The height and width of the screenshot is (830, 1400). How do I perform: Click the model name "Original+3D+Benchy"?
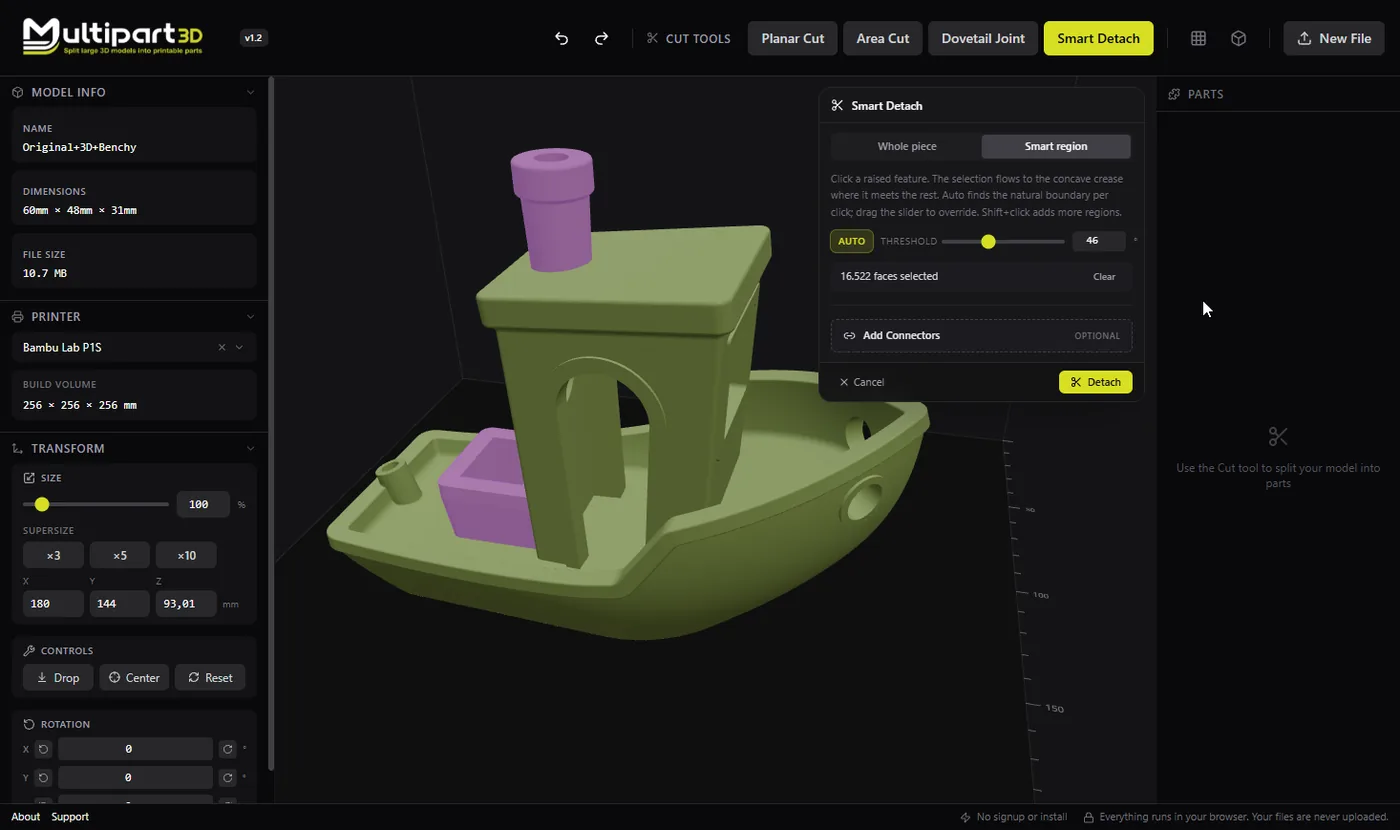pos(80,147)
